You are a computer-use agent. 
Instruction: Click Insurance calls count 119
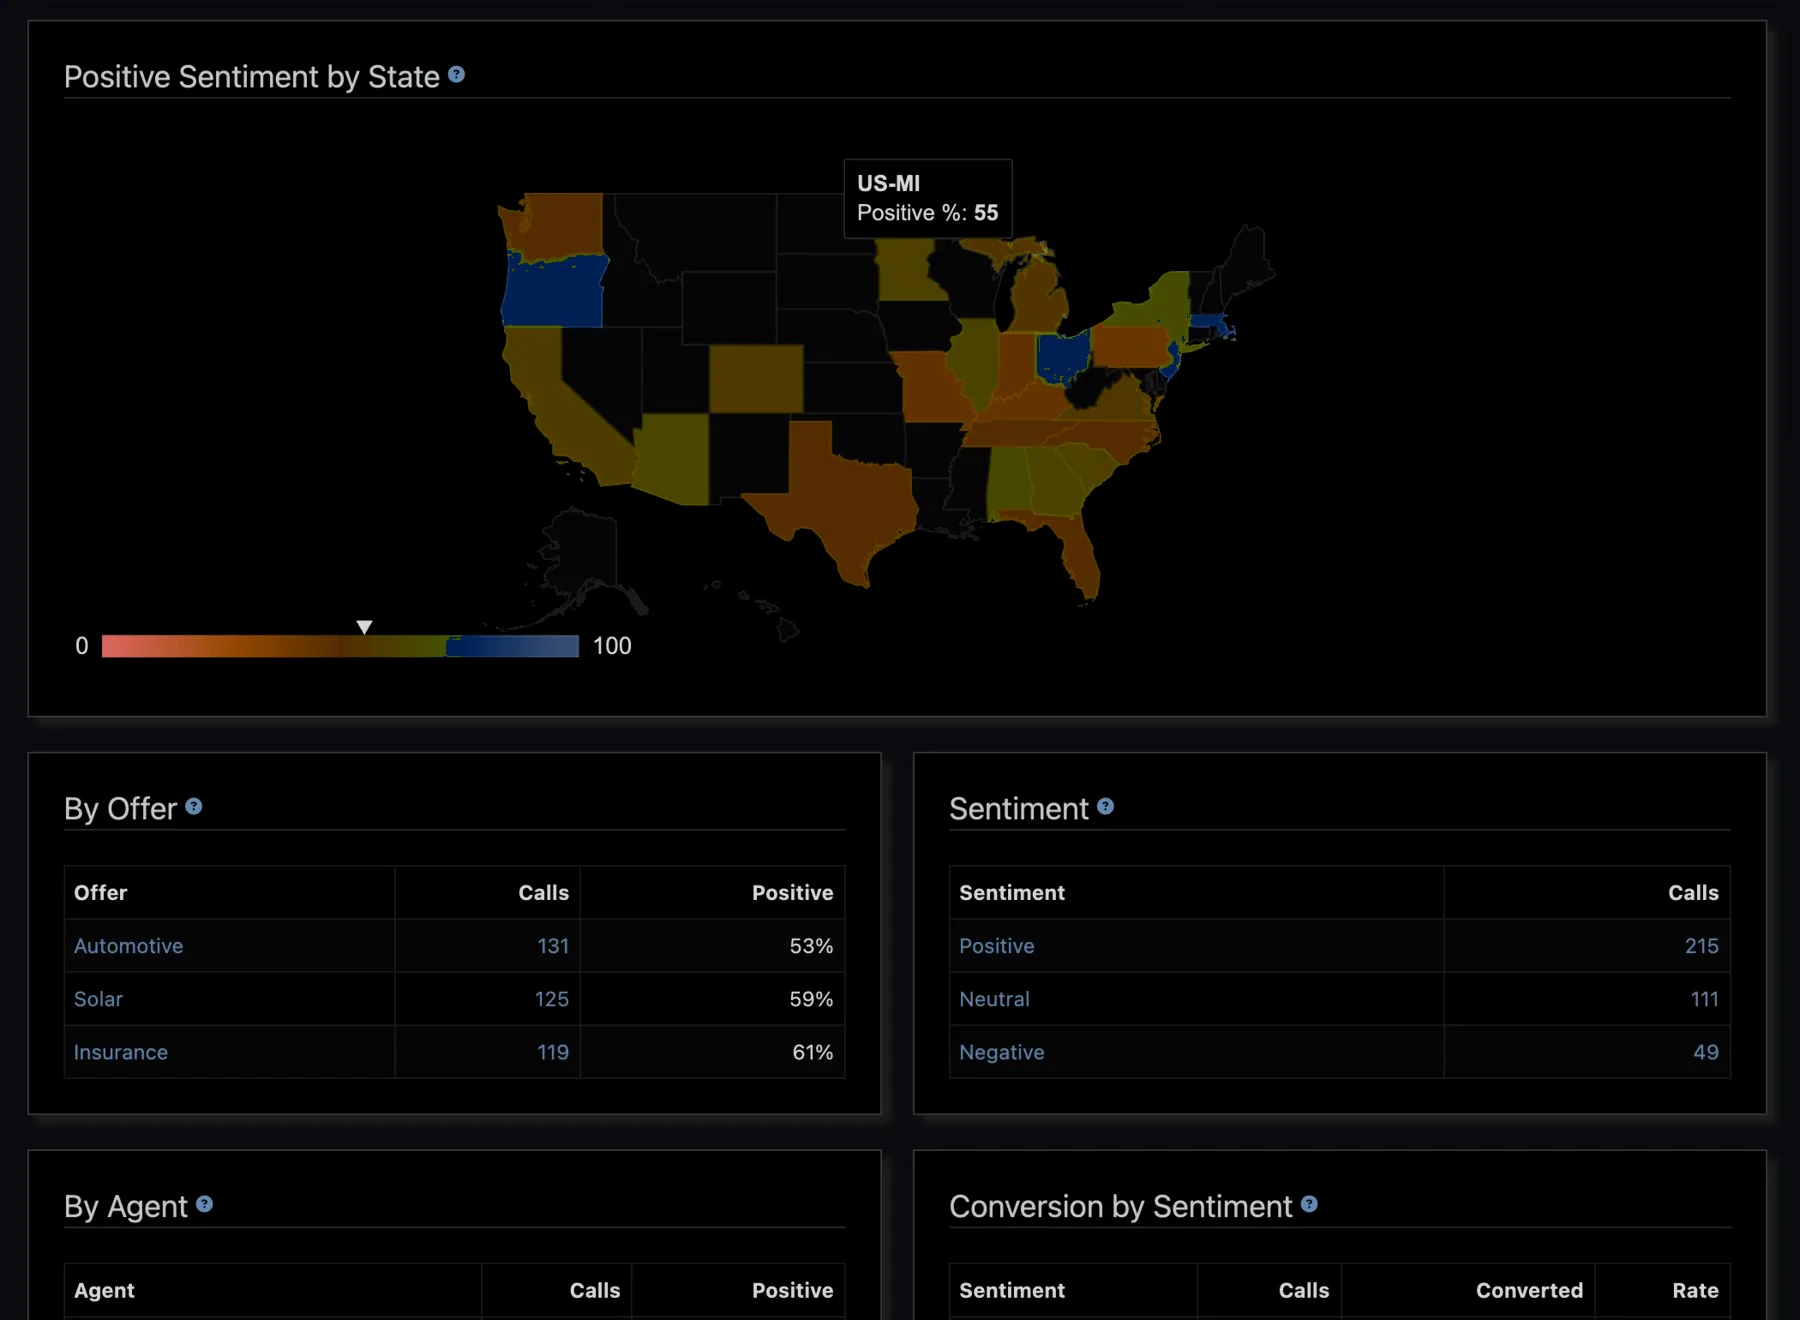[553, 1052]
